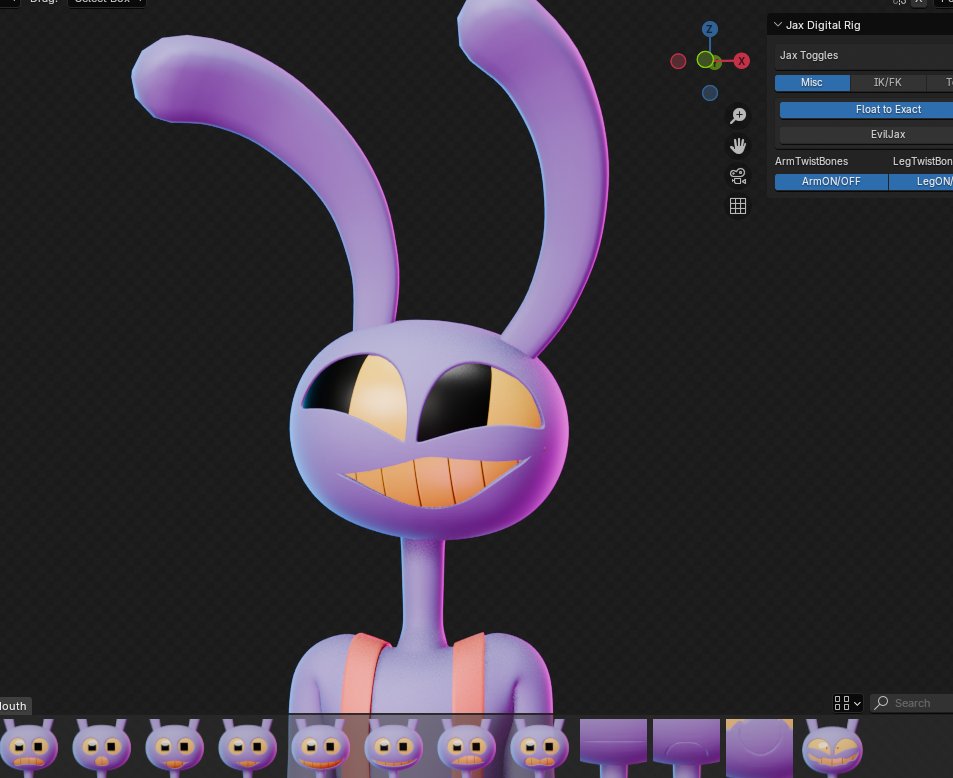Select the flat line mouth close-up thumbnail
The width and height of the screenshot is (953, 778).
click(613, 748)
